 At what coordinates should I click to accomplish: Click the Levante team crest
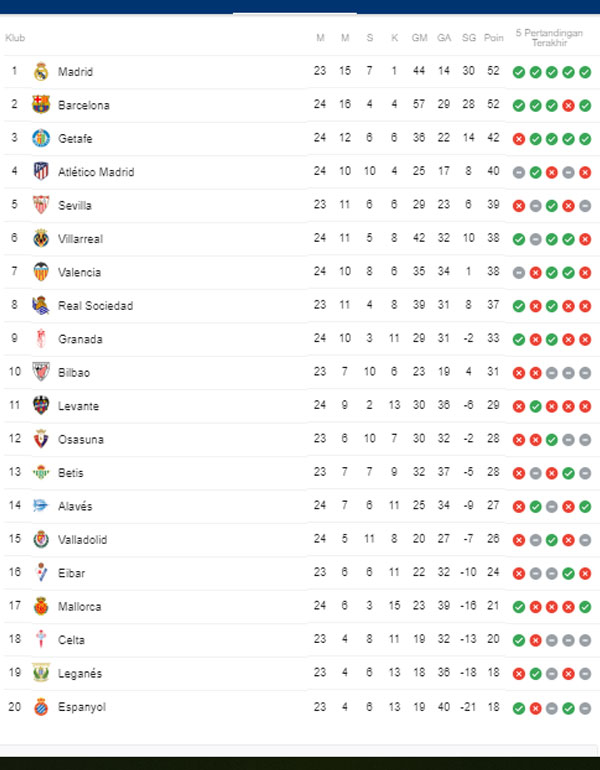[x=41, y=406]
